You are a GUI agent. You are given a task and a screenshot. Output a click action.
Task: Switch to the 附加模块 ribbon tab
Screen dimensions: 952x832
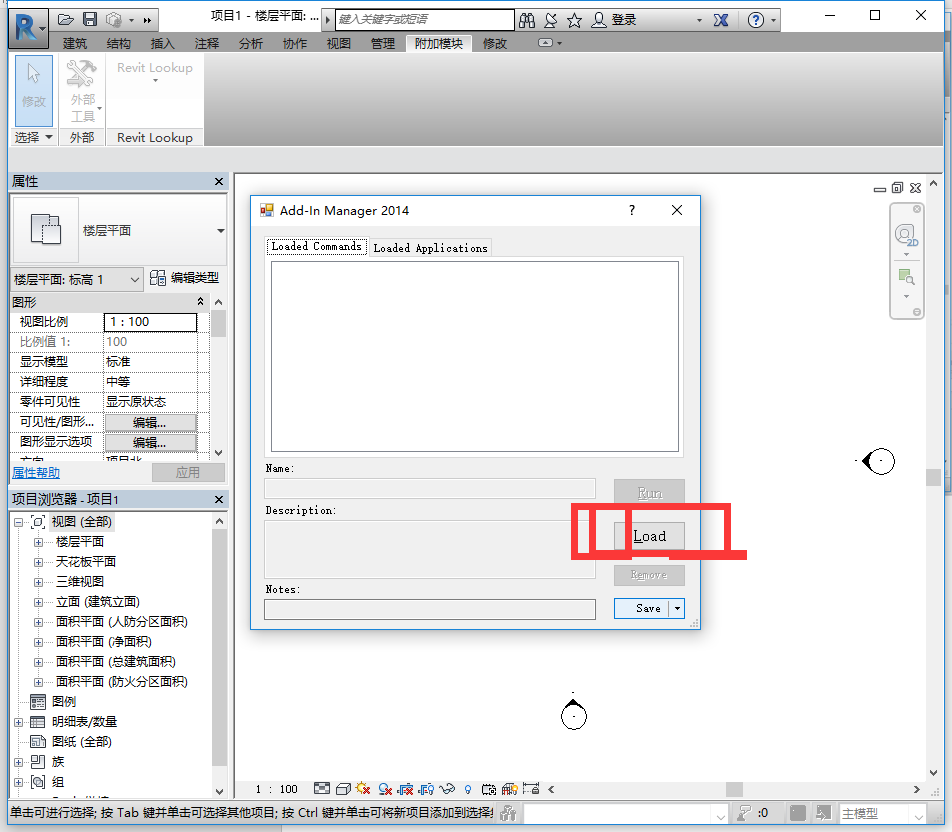click(x=438, y=43)
